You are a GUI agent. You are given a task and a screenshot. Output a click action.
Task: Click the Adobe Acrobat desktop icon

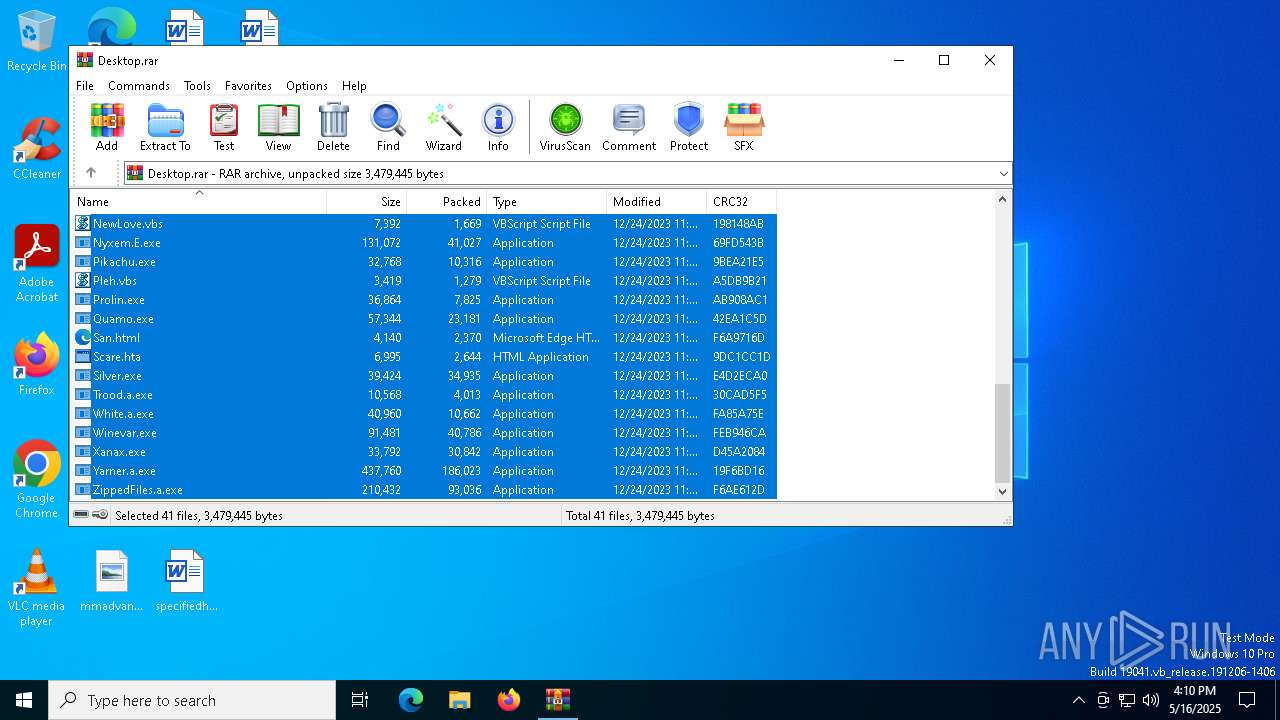37,263
